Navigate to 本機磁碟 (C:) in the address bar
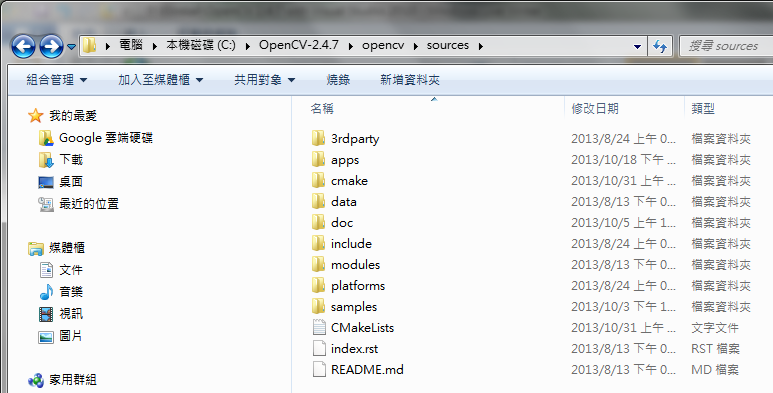This screenshot has height=393, width=773. coord(201,45)
